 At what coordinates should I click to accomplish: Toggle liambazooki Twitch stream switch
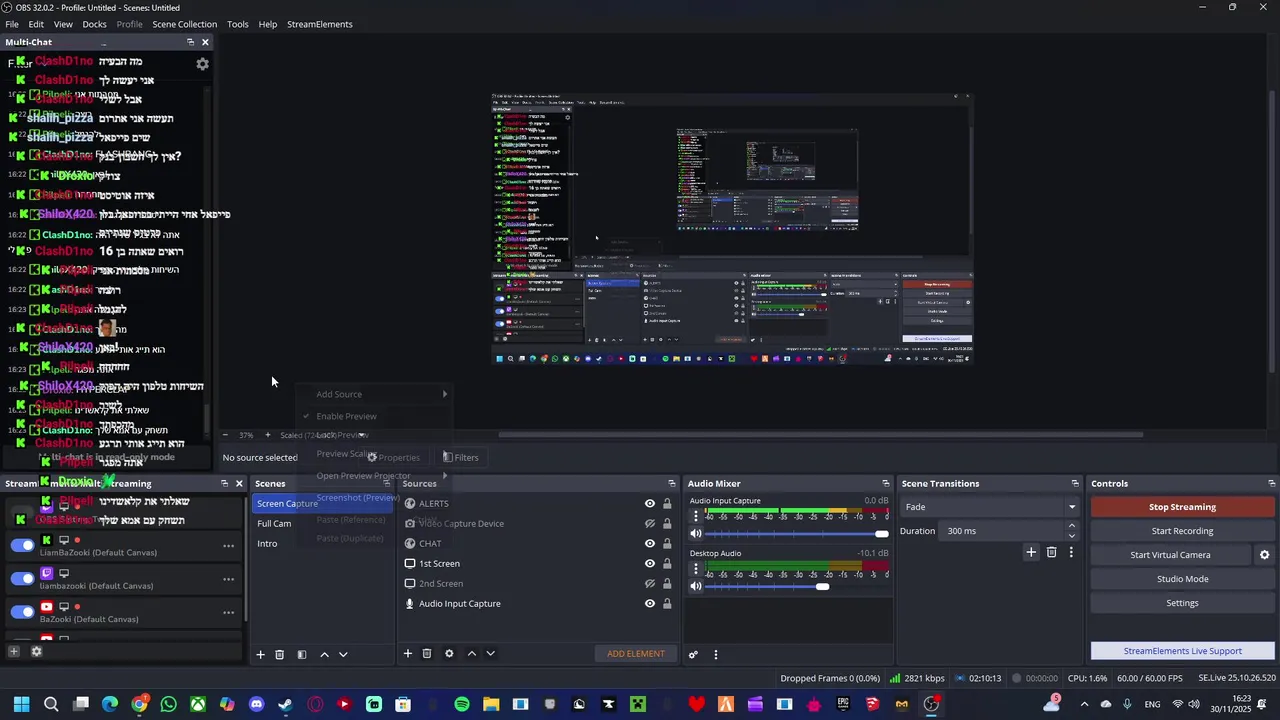coord(22,578)
